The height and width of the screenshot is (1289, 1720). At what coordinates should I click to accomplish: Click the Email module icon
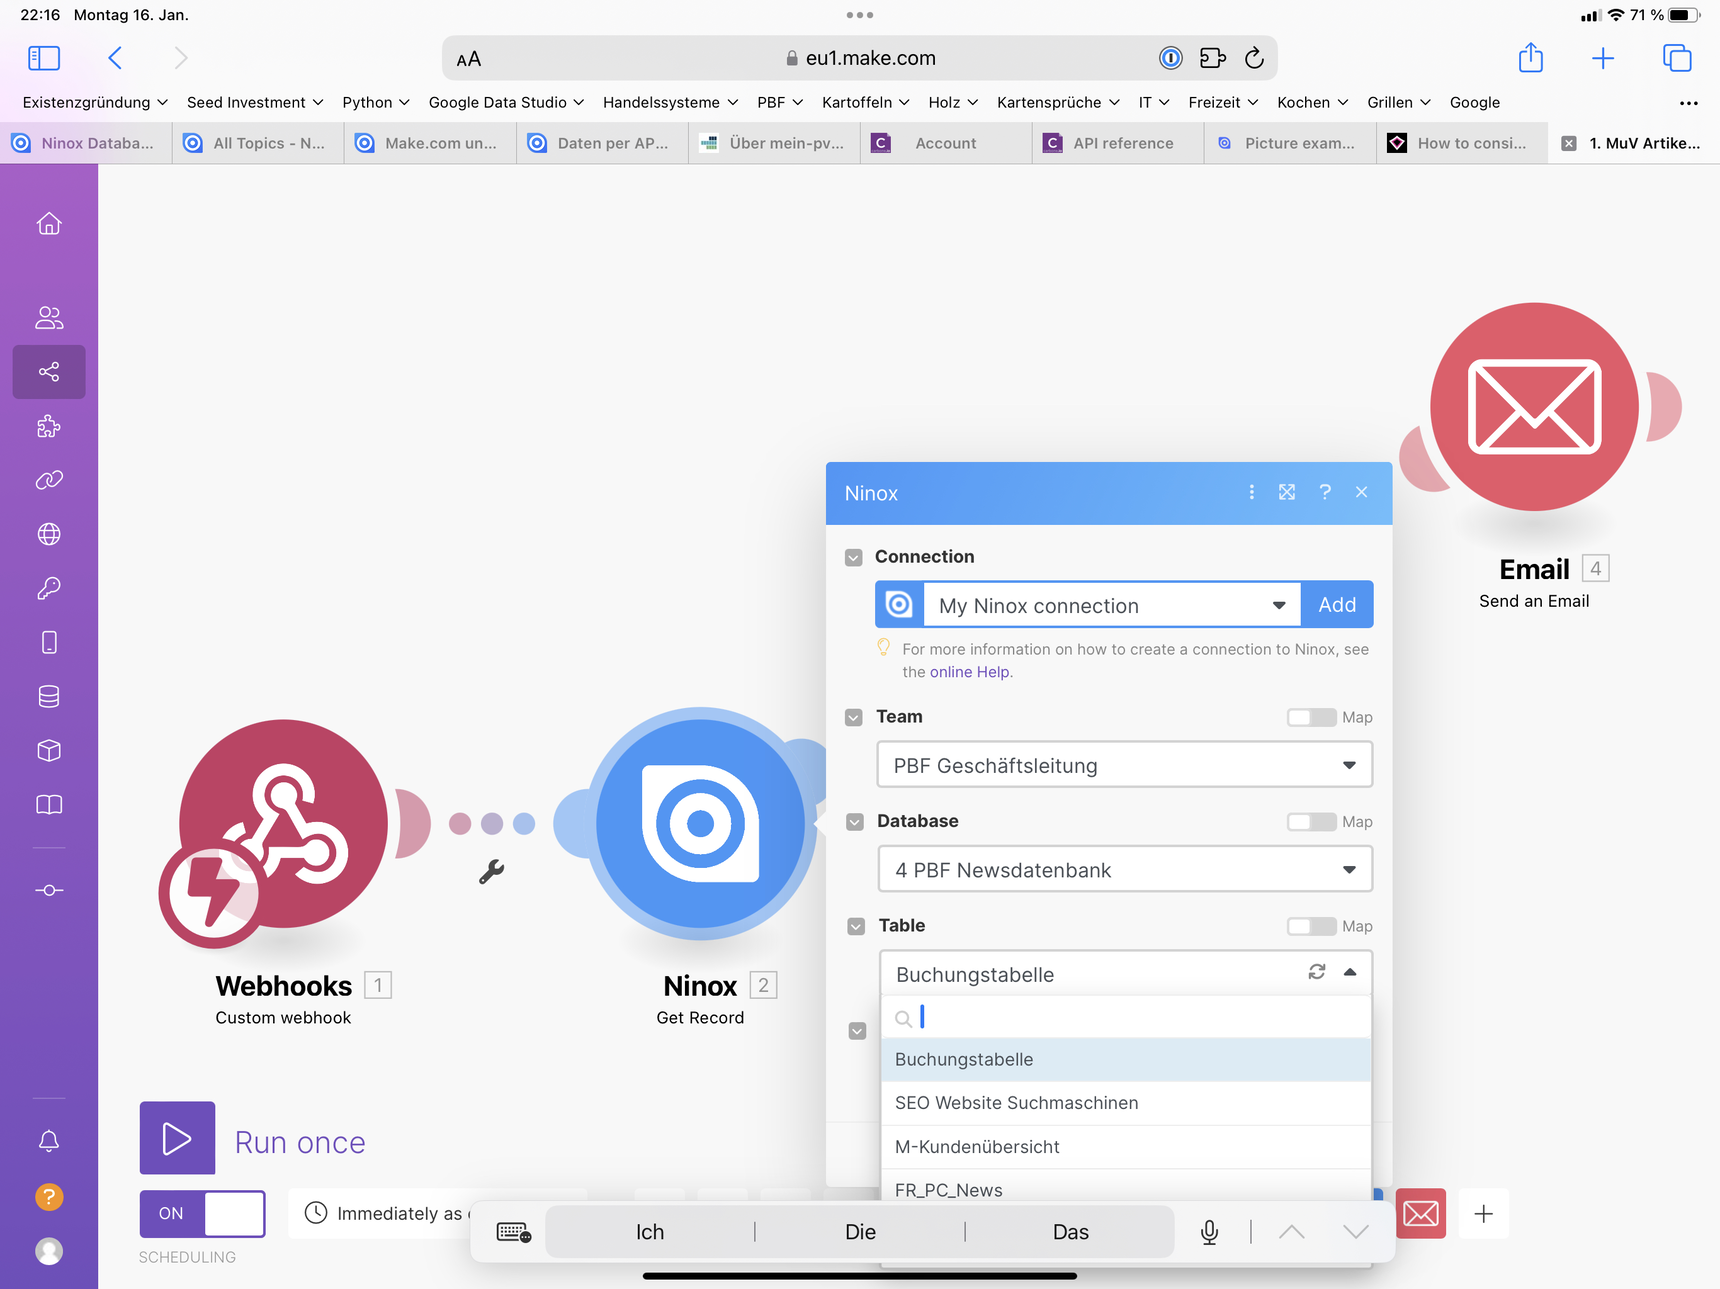coord(1534,407)
